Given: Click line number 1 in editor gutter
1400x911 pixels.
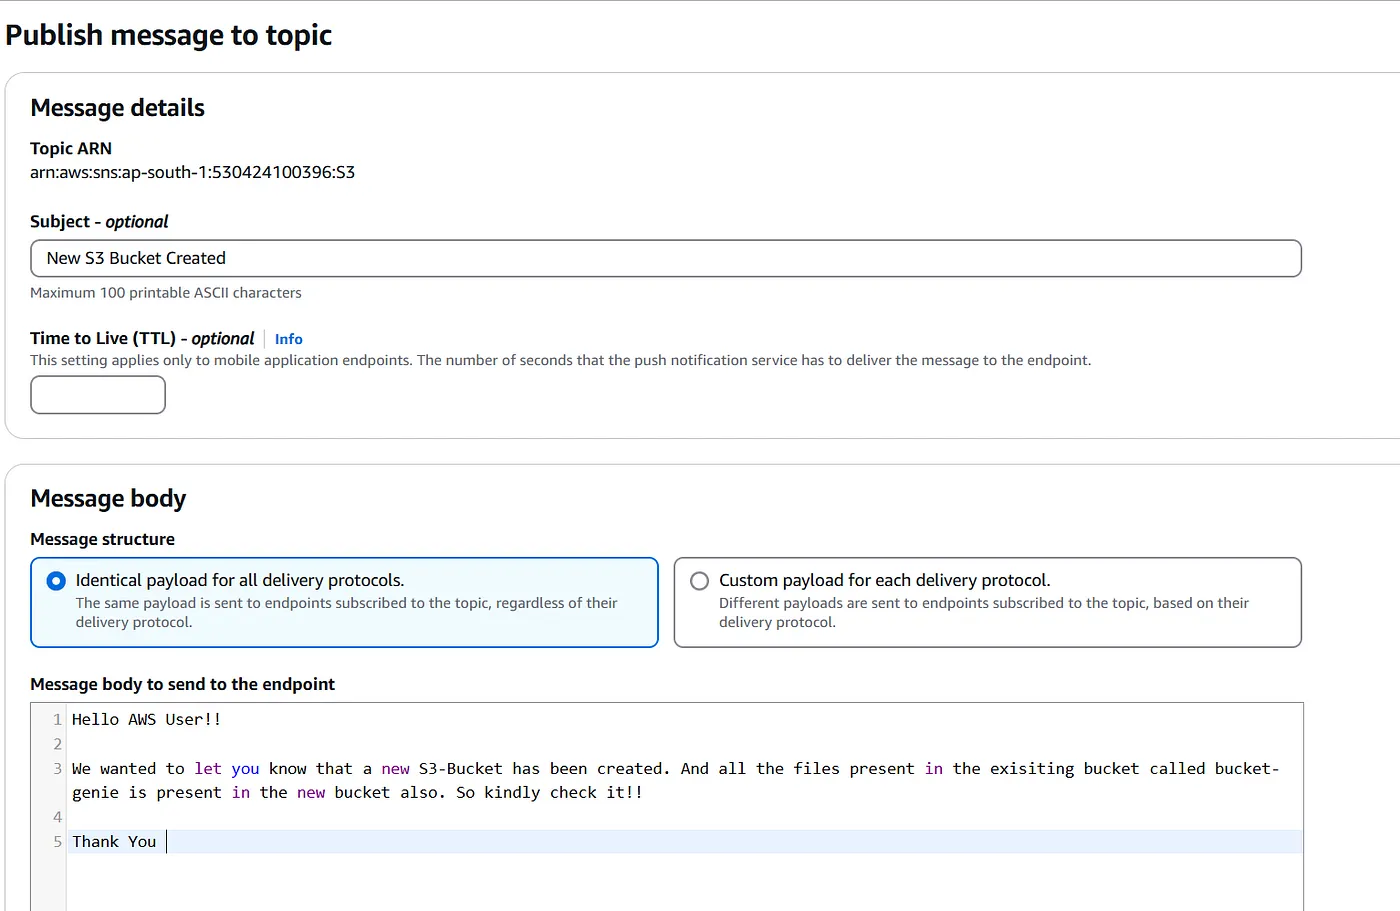Looking at the screenshot, I should tap(57, 719).
